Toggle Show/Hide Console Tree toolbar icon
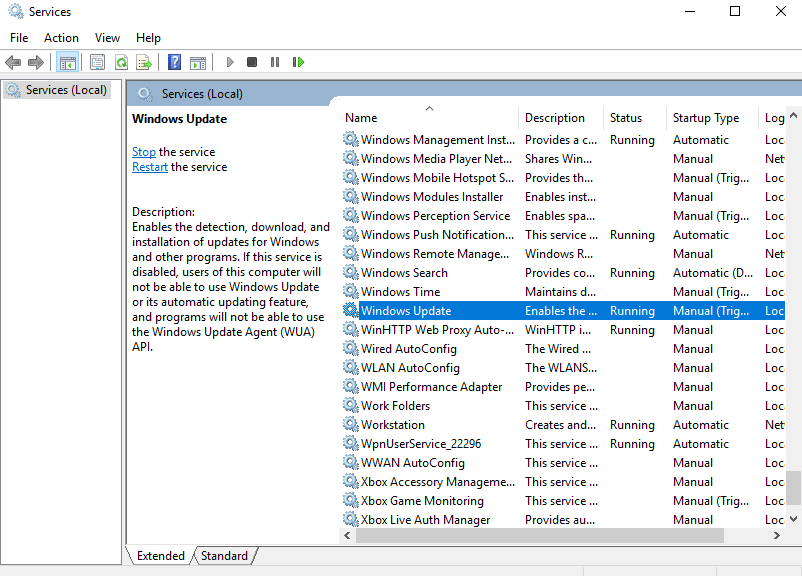The height and width of the screenshot is (576, 802). [x=68, y=62]
